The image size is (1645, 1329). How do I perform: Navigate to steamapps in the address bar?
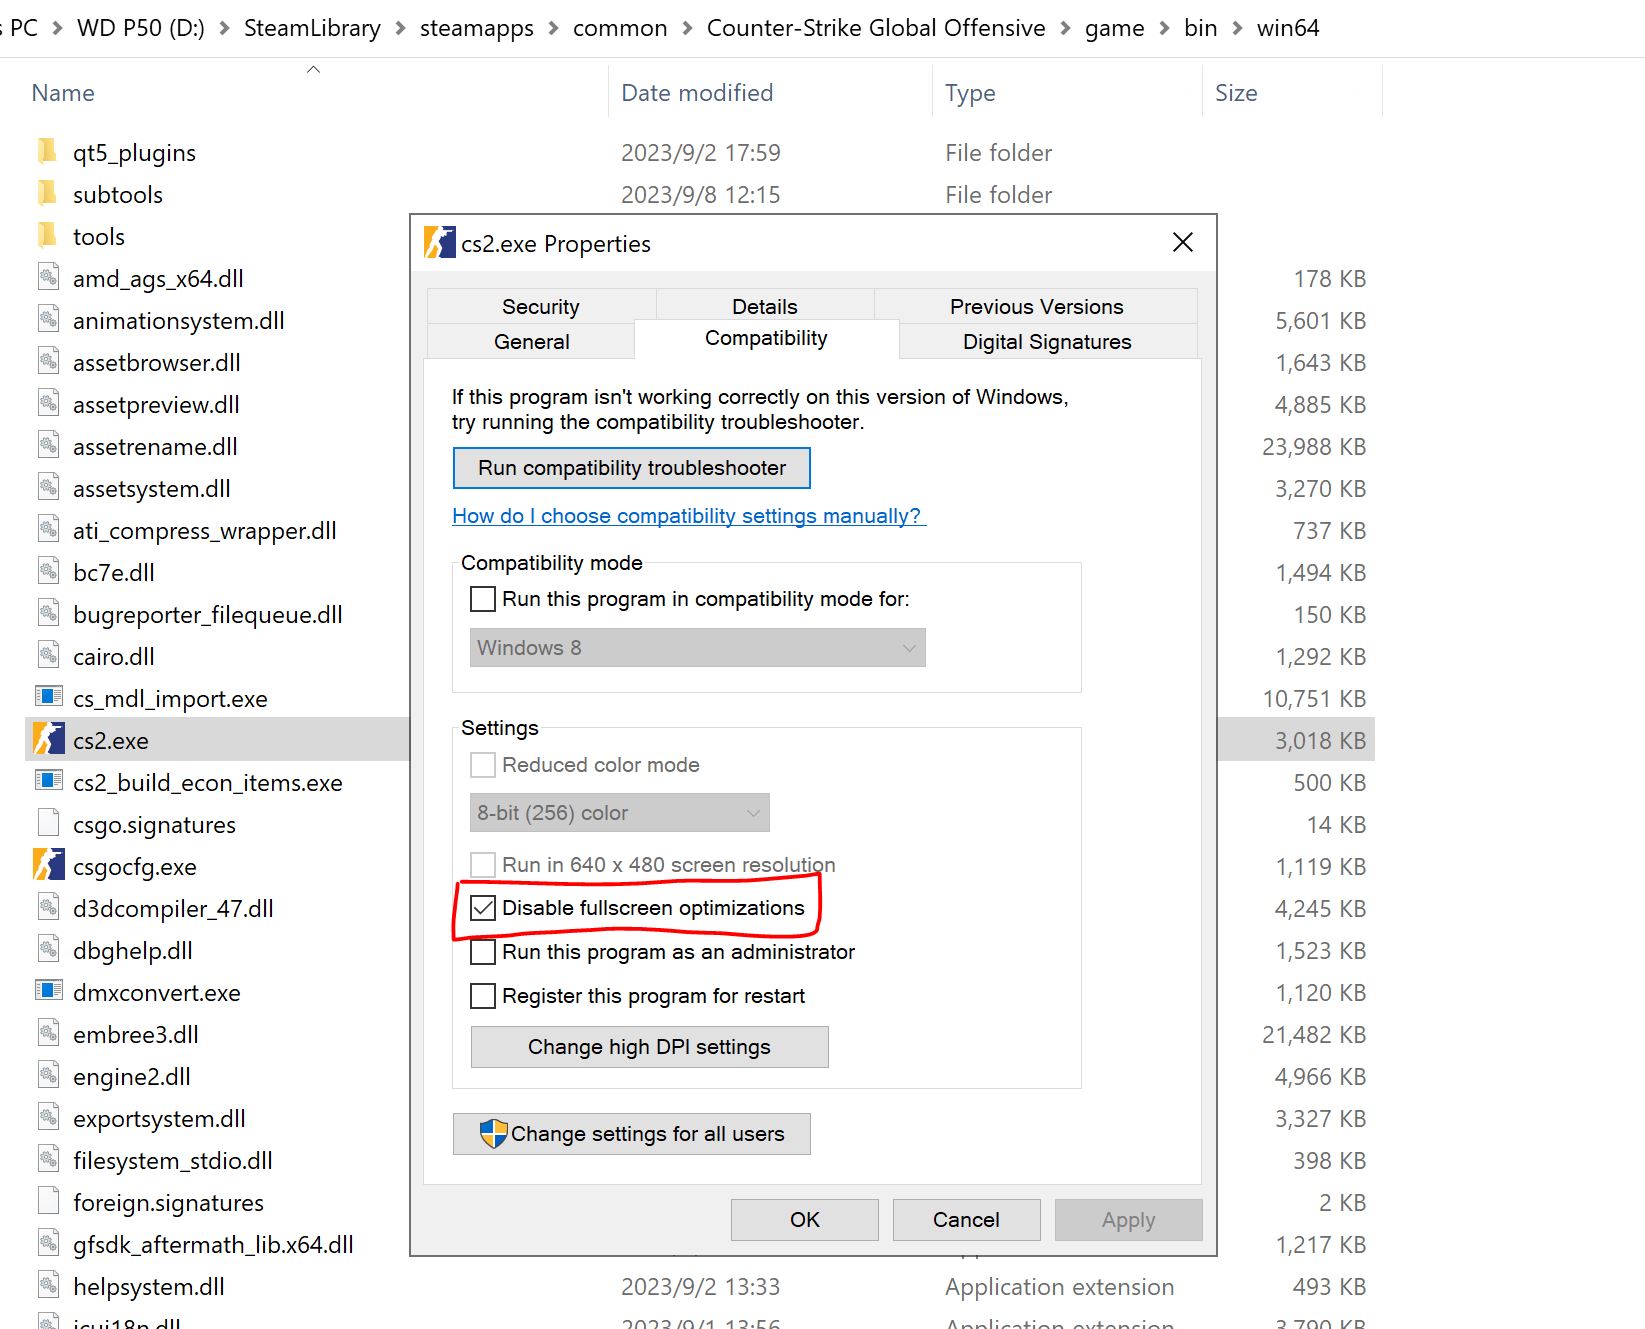pyautogui.click(x=477, y=28)
